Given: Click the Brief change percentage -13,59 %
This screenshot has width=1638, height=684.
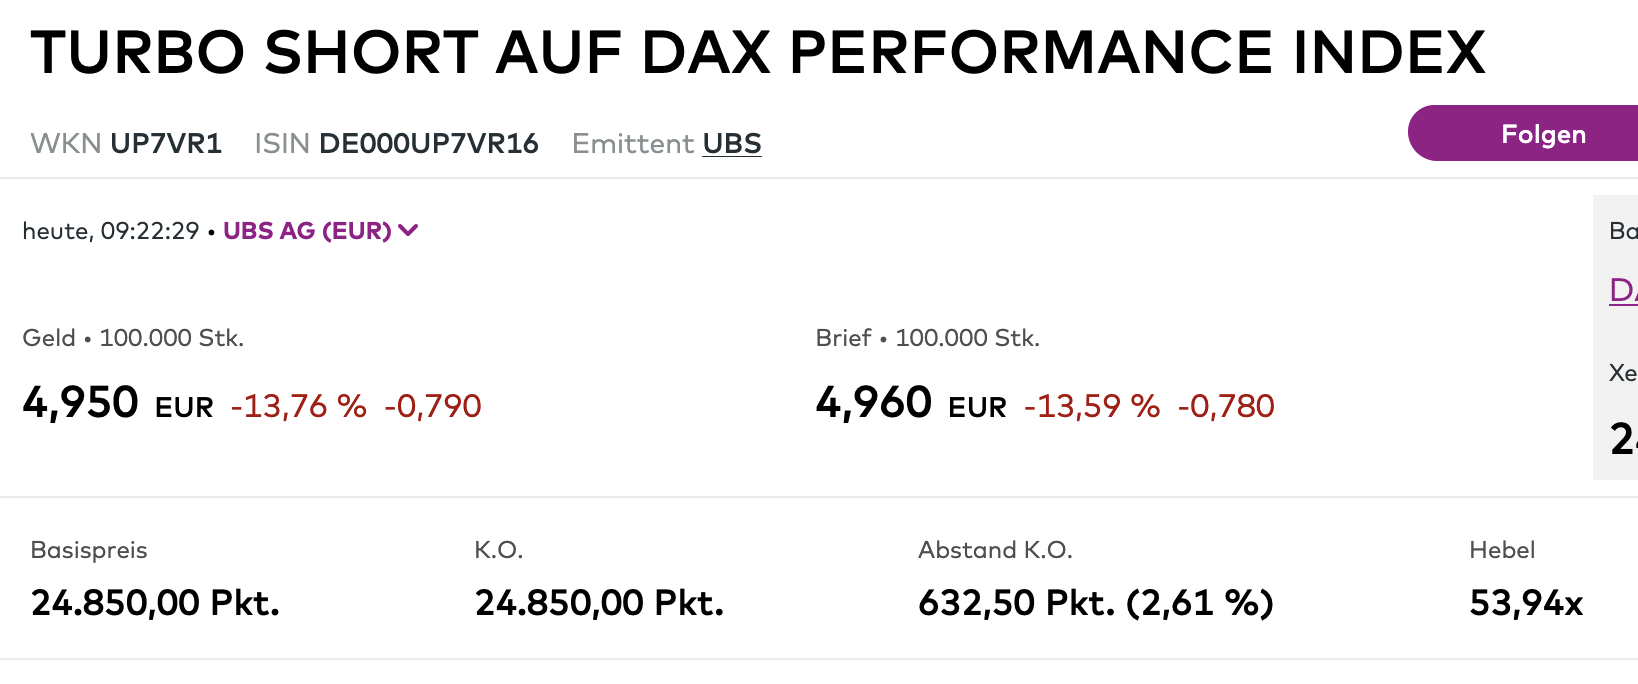Looking at the screenshot, I should (1092, 406).
